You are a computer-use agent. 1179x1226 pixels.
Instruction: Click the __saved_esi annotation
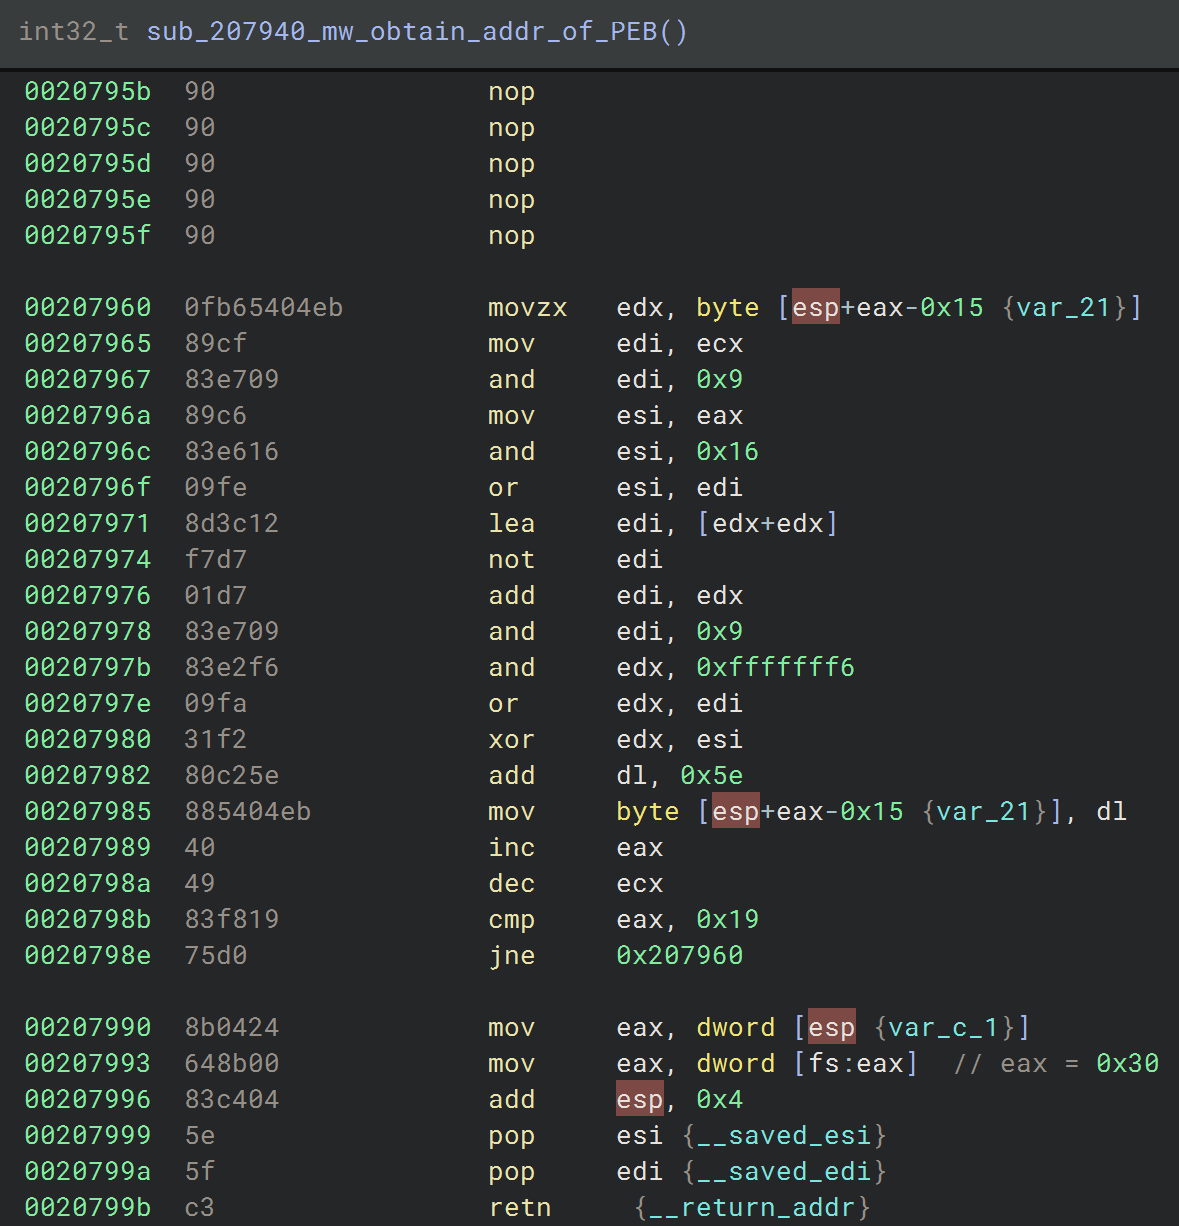coord(784,1135)
